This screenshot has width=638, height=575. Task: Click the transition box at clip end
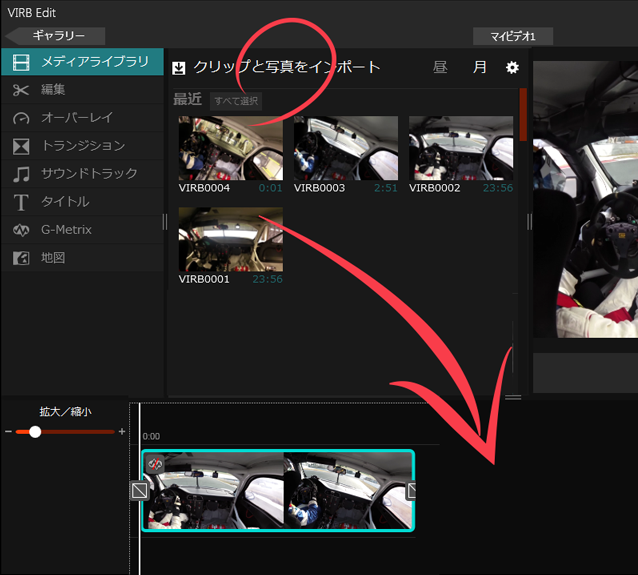[x=411, y=491]
